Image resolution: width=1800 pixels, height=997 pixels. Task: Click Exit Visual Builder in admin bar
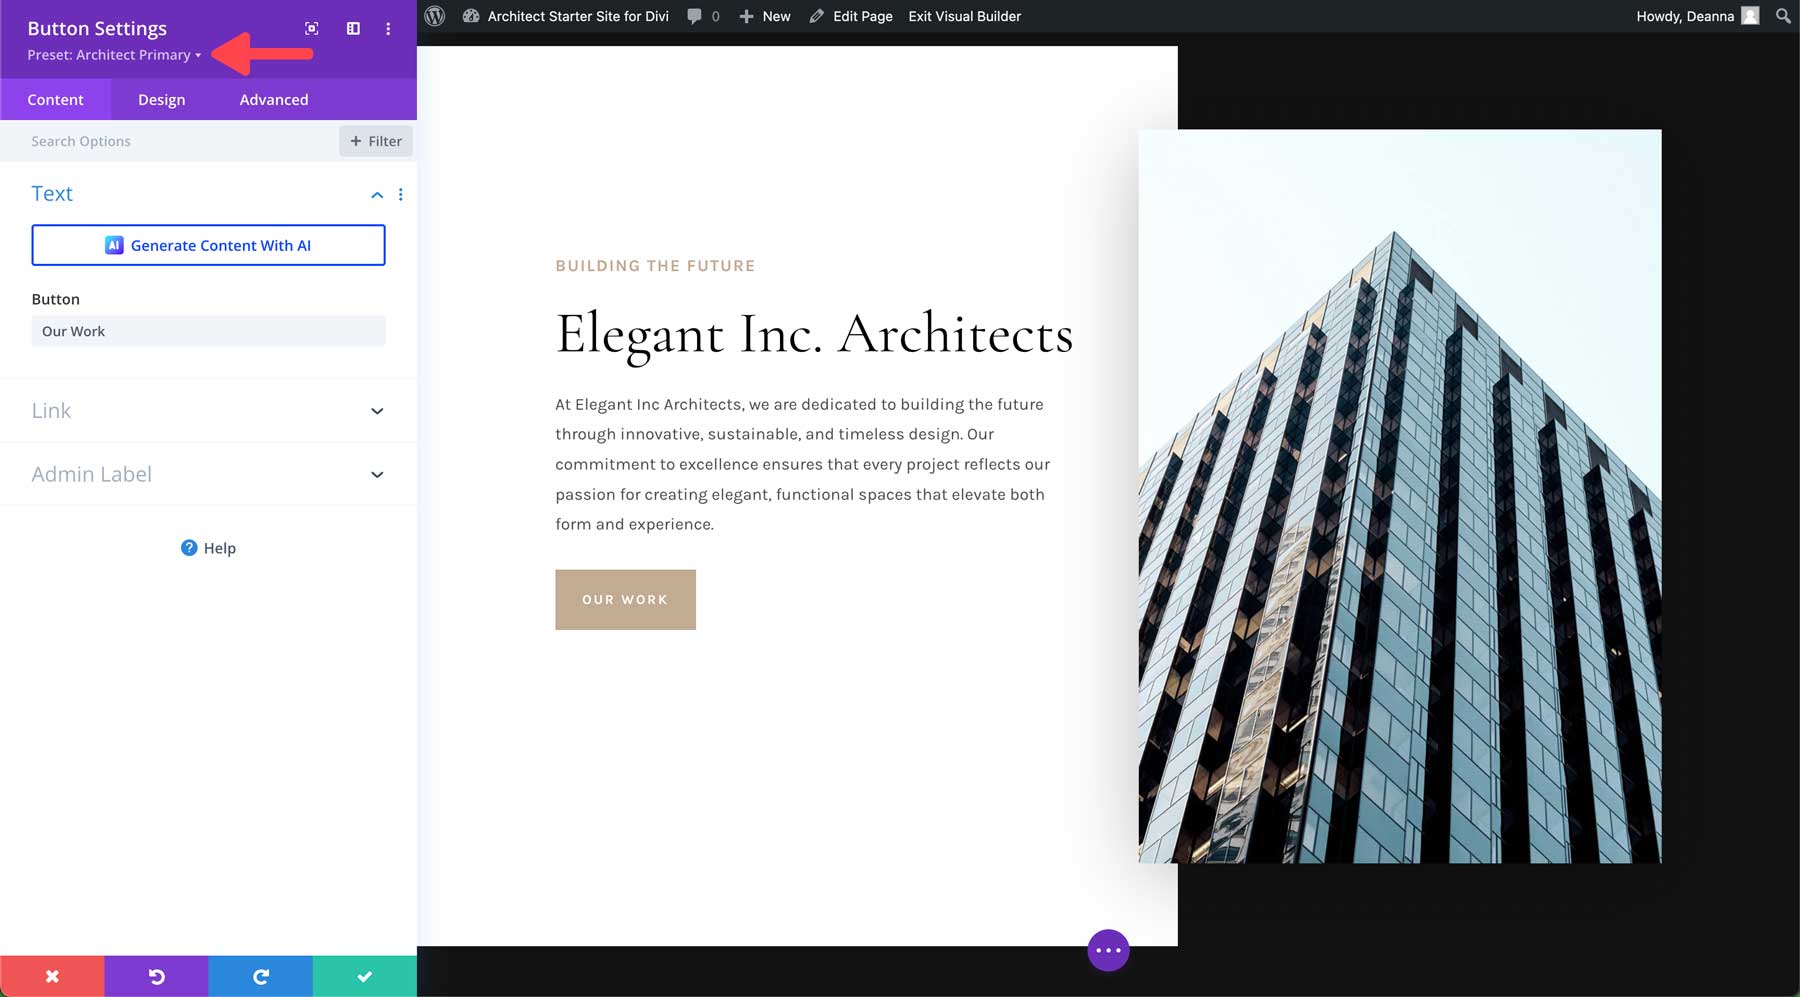(x=963, y=16)
